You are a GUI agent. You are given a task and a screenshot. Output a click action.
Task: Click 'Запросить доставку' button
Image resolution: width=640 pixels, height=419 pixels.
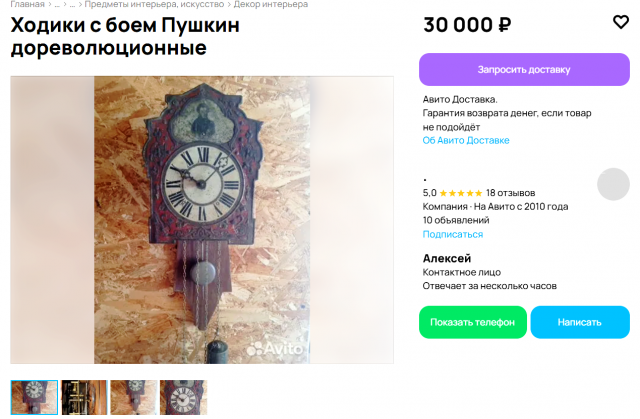(524, 70)
